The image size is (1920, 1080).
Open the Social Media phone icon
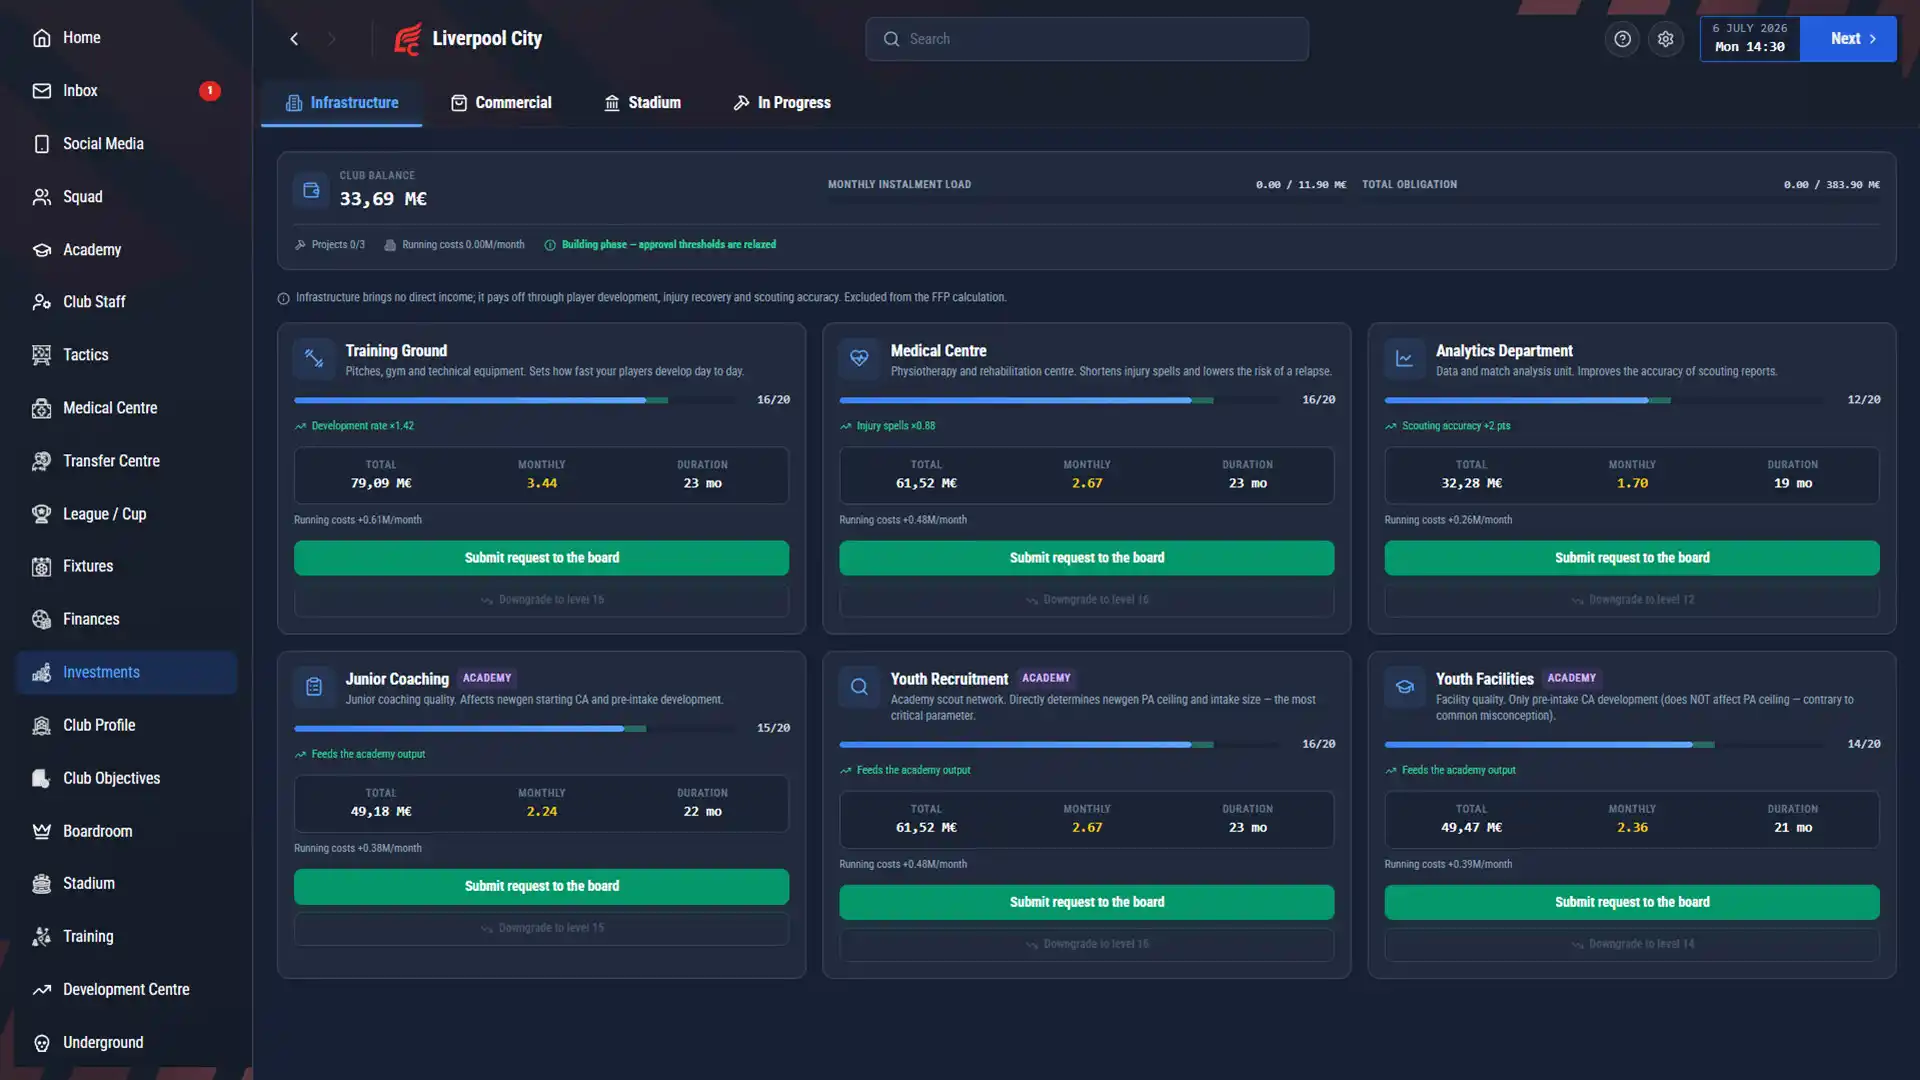(41, 144)
